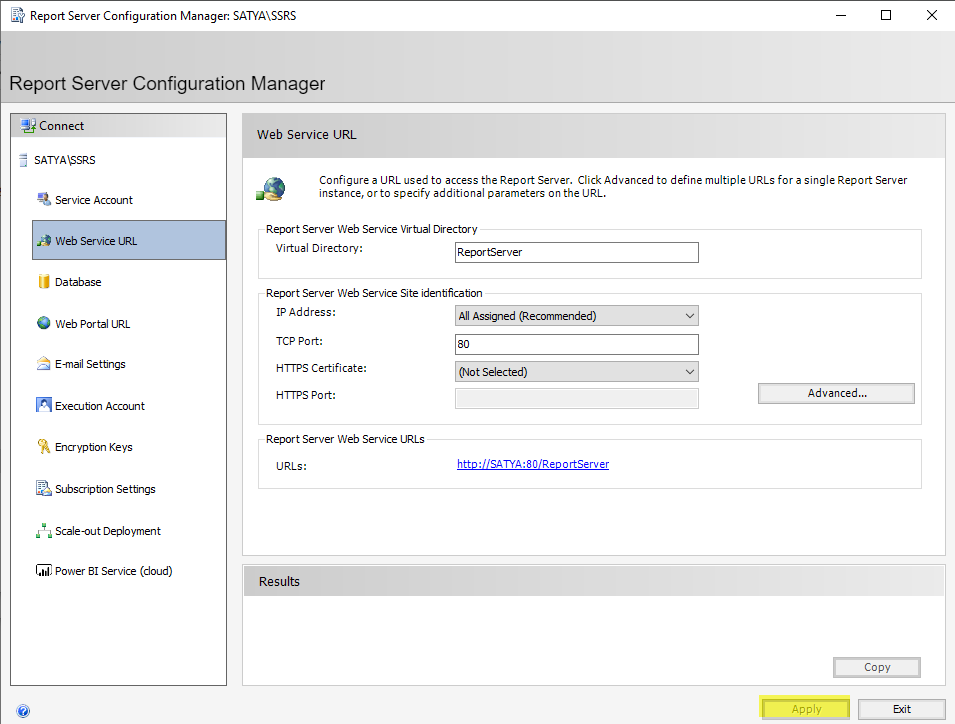
Task: Select the Database cylinder icon
Action: [44, 282]
